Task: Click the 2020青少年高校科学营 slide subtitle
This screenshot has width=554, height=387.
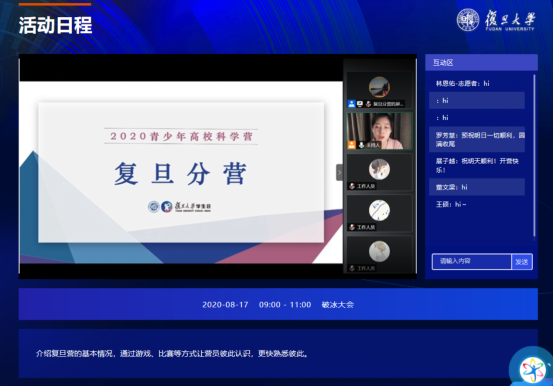Action: (181, 136)
